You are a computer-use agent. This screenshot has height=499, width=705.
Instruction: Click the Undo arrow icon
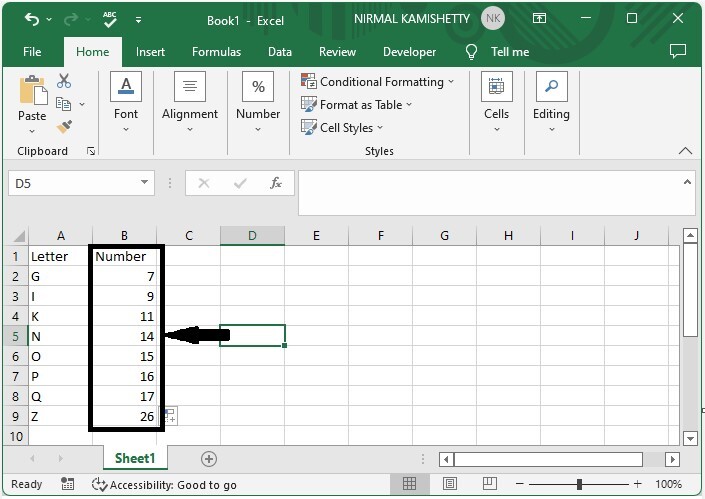tap(32, 19)
